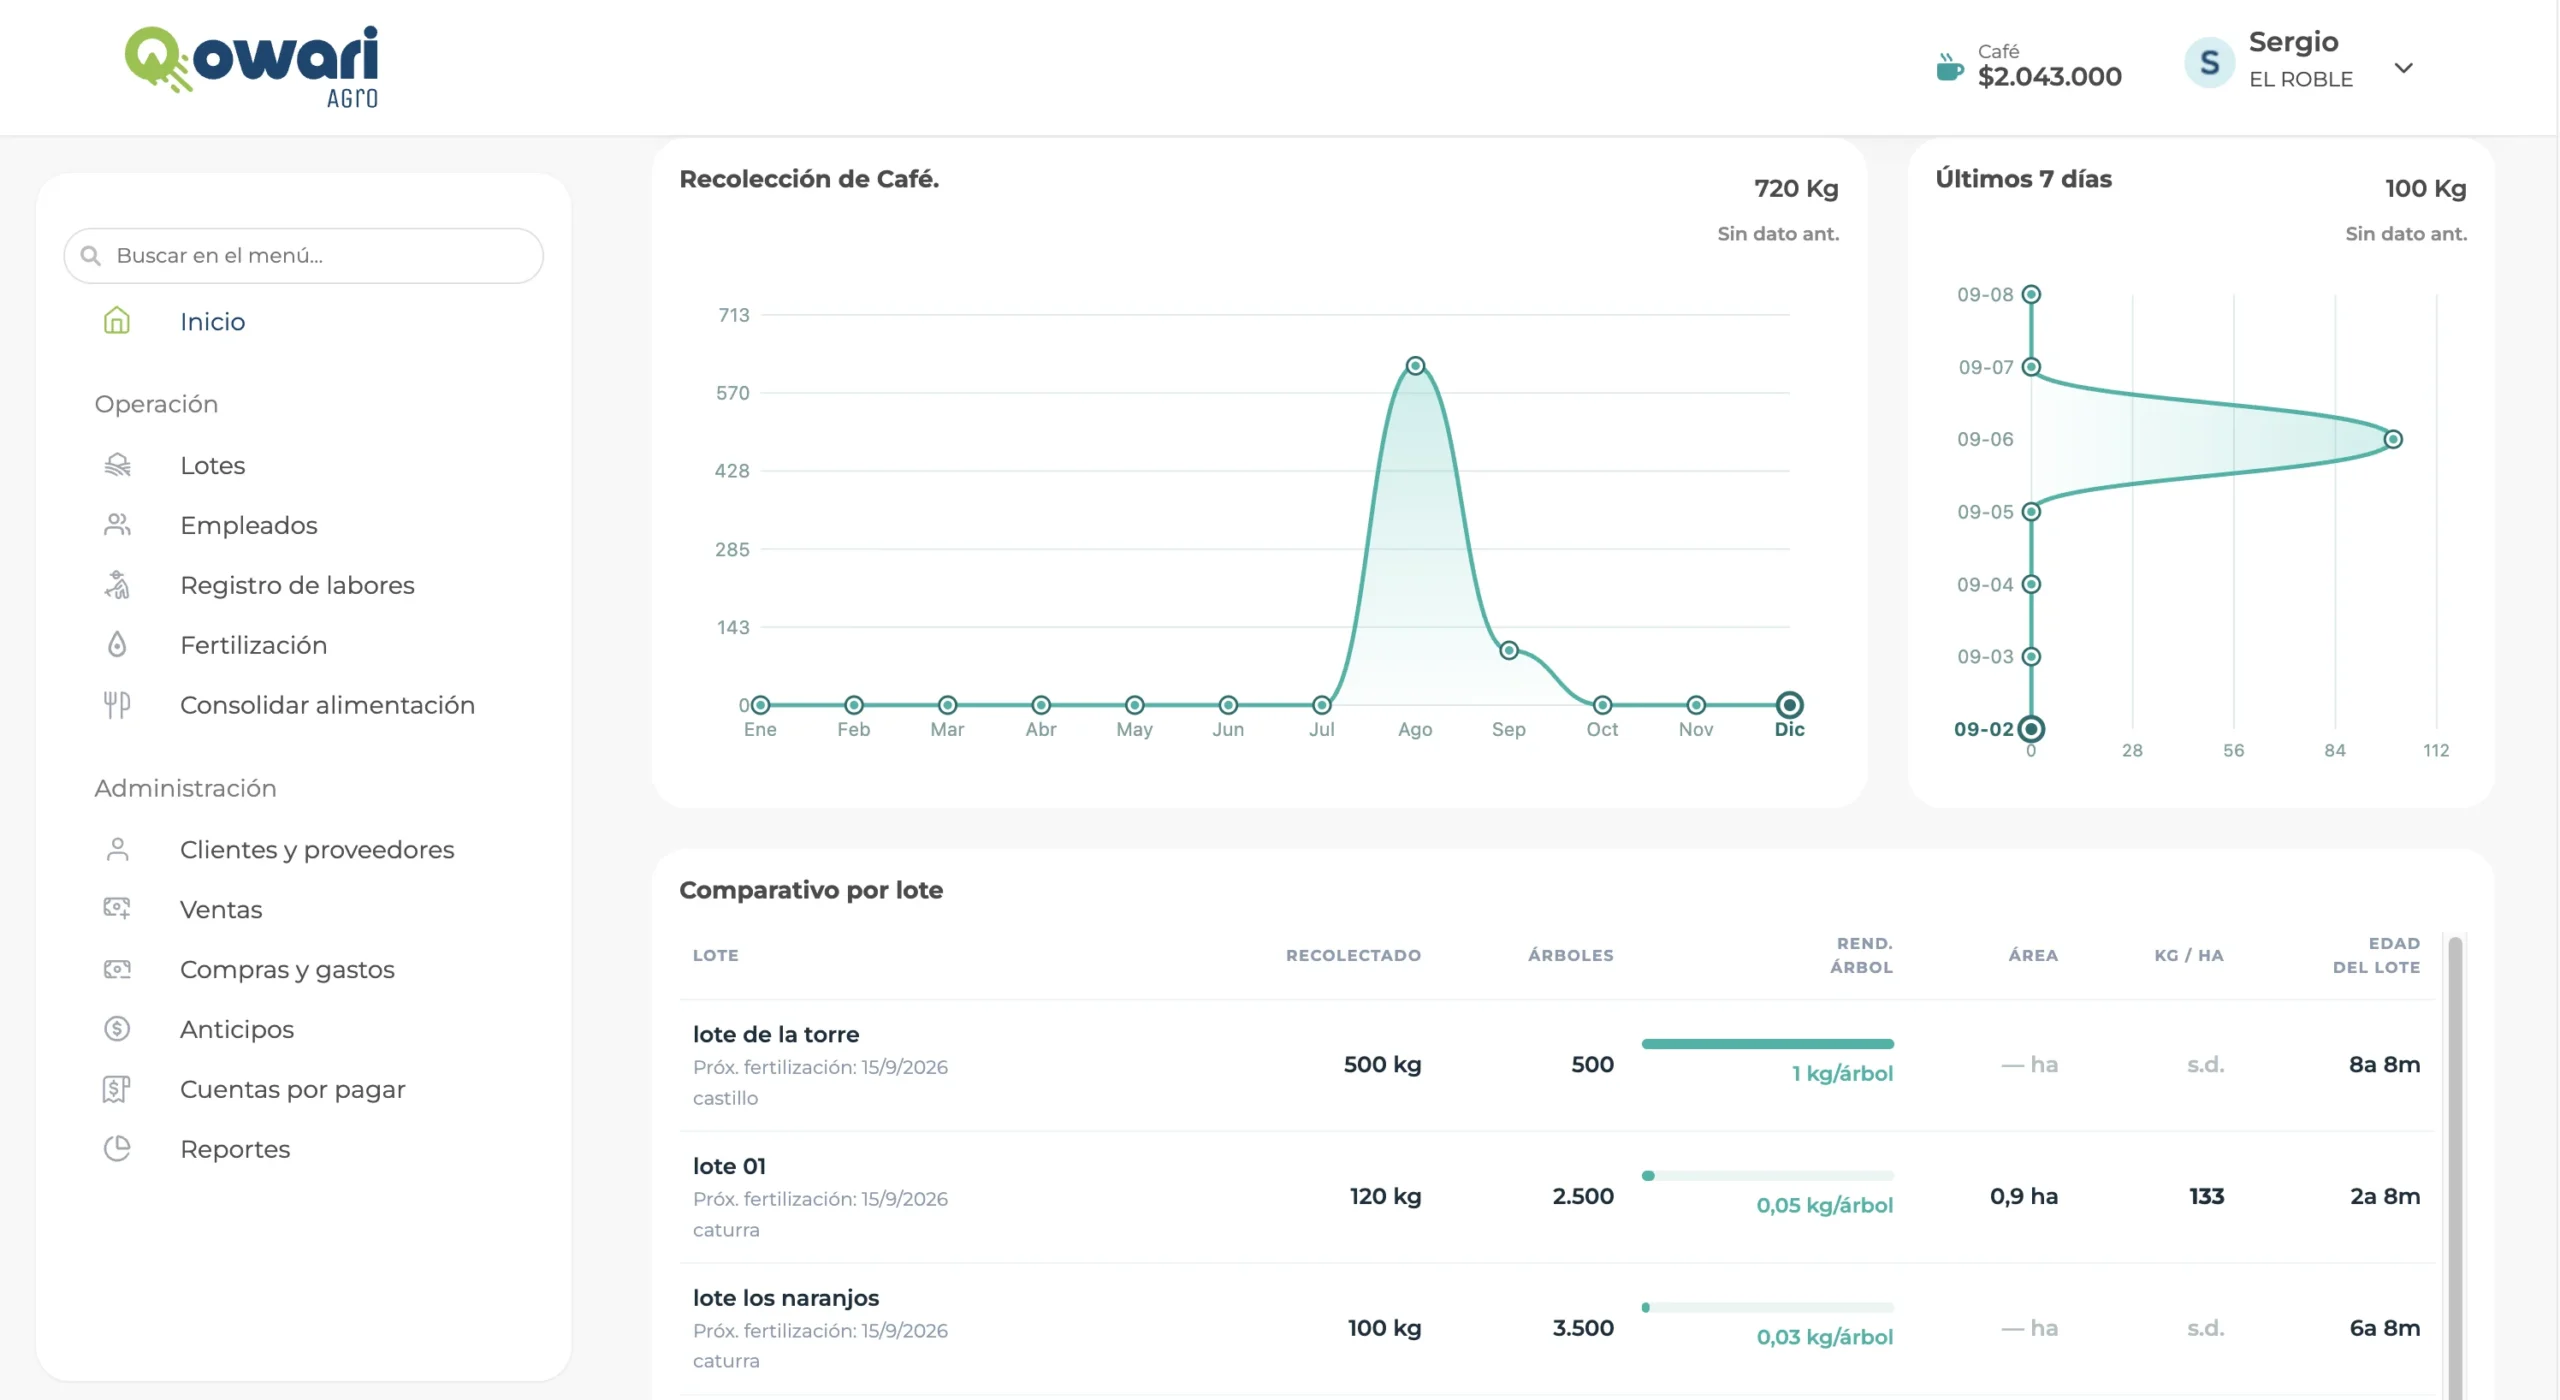2560x1400 pixels.
Task: Click the Anticipos dollar coin icon
Action: click(x=117, y=1029)
